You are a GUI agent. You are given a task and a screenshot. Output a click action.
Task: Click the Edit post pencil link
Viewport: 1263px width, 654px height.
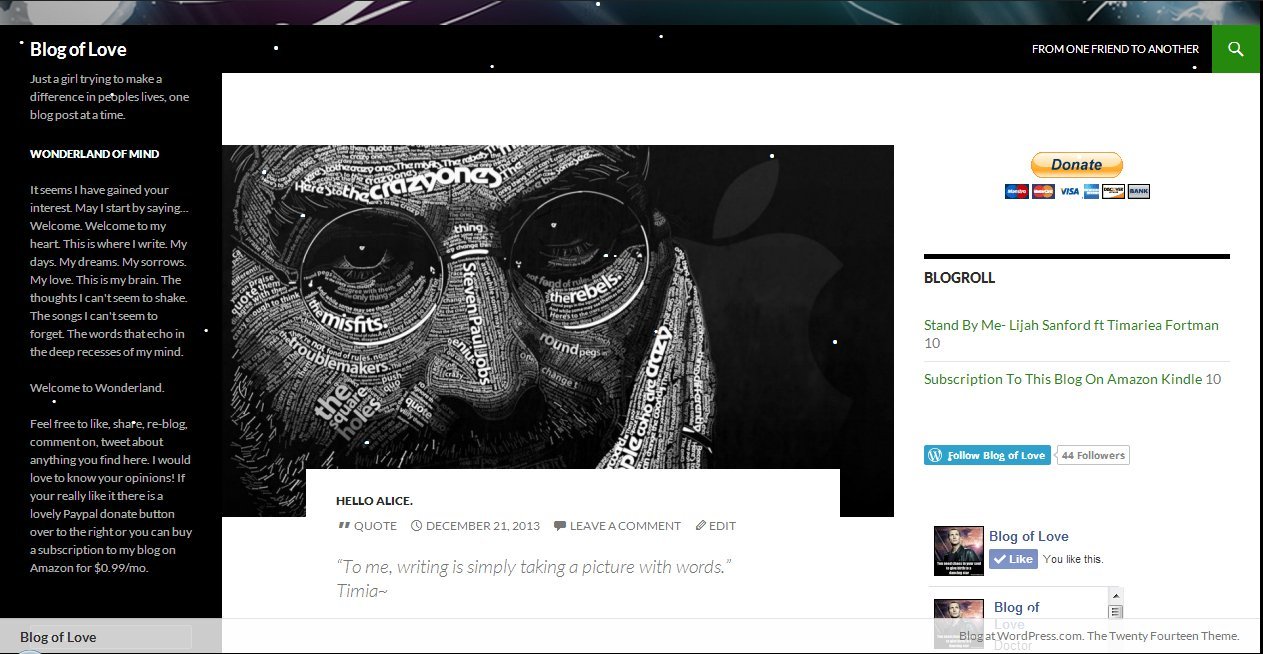tap(716, 526)
